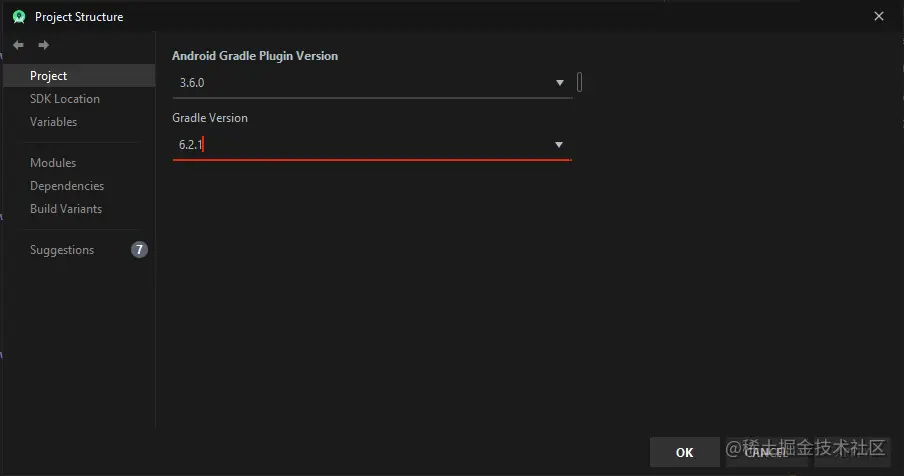904x476 pixels.
Task: Click the Gradle Version text field showing 6.2.1
Action: (360, 145)
